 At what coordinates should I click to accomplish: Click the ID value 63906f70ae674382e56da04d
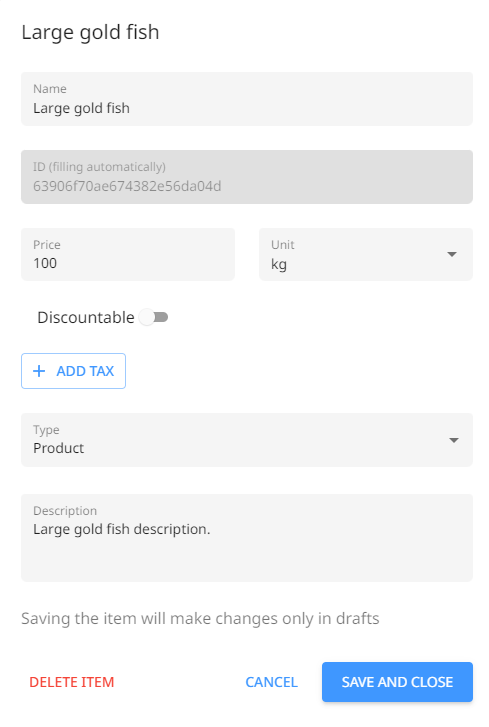tap(127, 186)
